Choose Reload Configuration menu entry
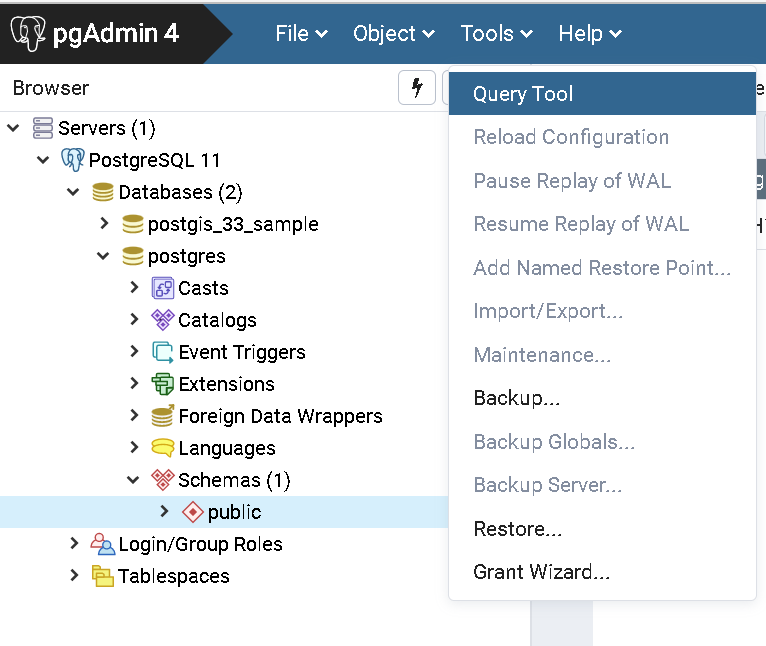This screenshot has width=766, height=646. pyautogui.click(x=602, y=137)
